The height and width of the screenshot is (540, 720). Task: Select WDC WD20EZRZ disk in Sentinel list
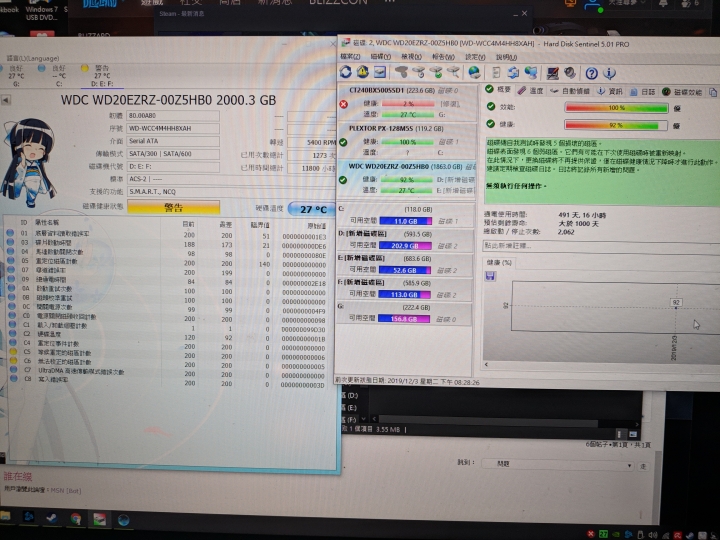[406, 178]
